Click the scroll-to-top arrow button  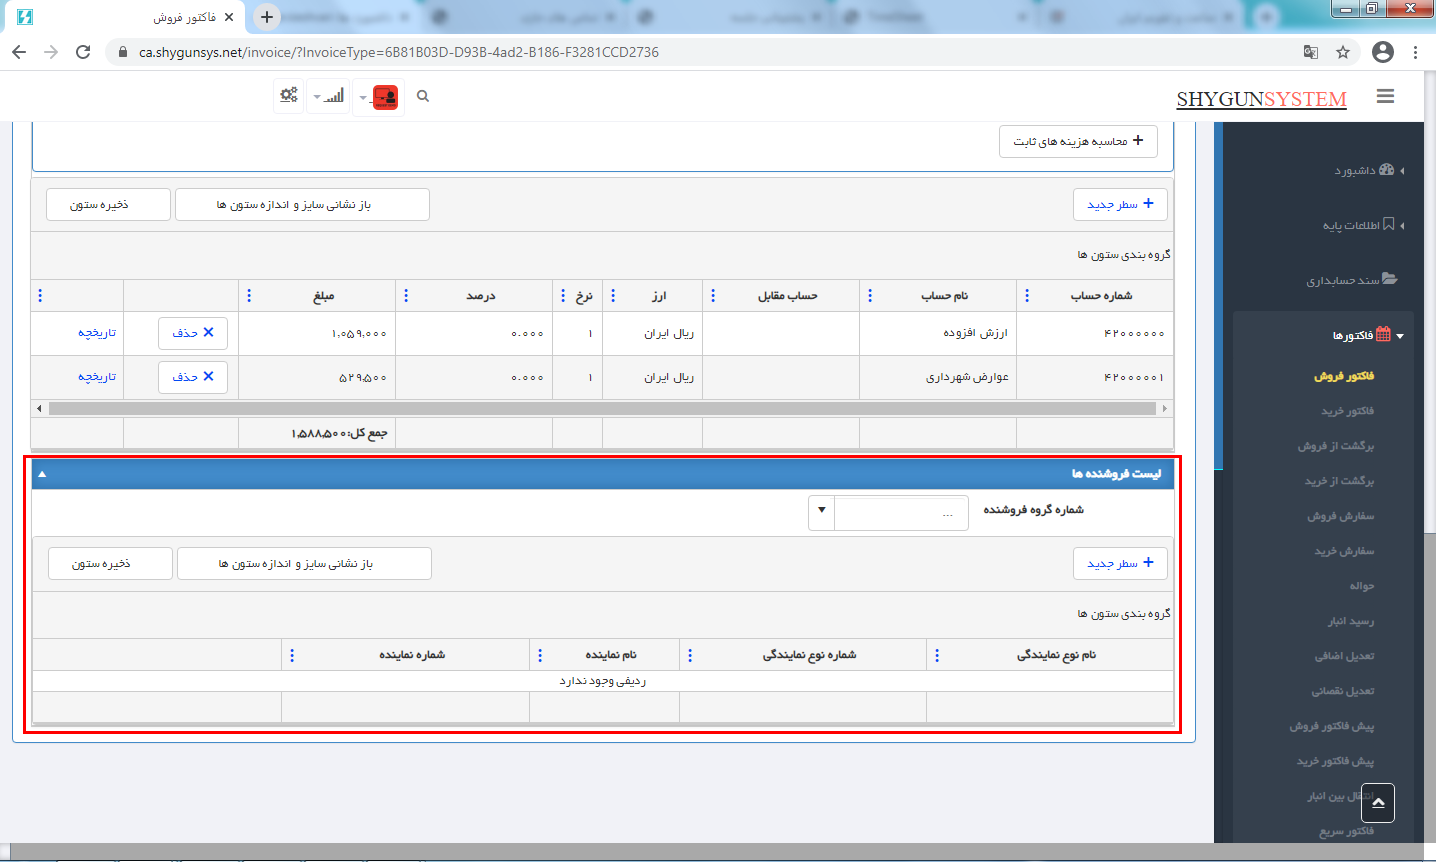pos(1377,802)
